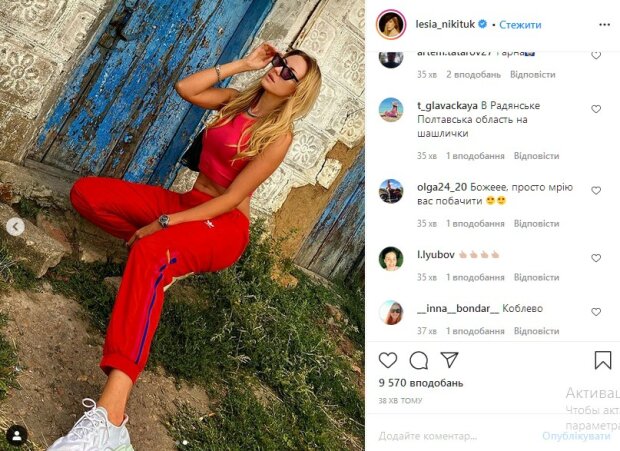Open the 9 570 вподобань likes list
The image size is (620, 451).
pos(421,383)
